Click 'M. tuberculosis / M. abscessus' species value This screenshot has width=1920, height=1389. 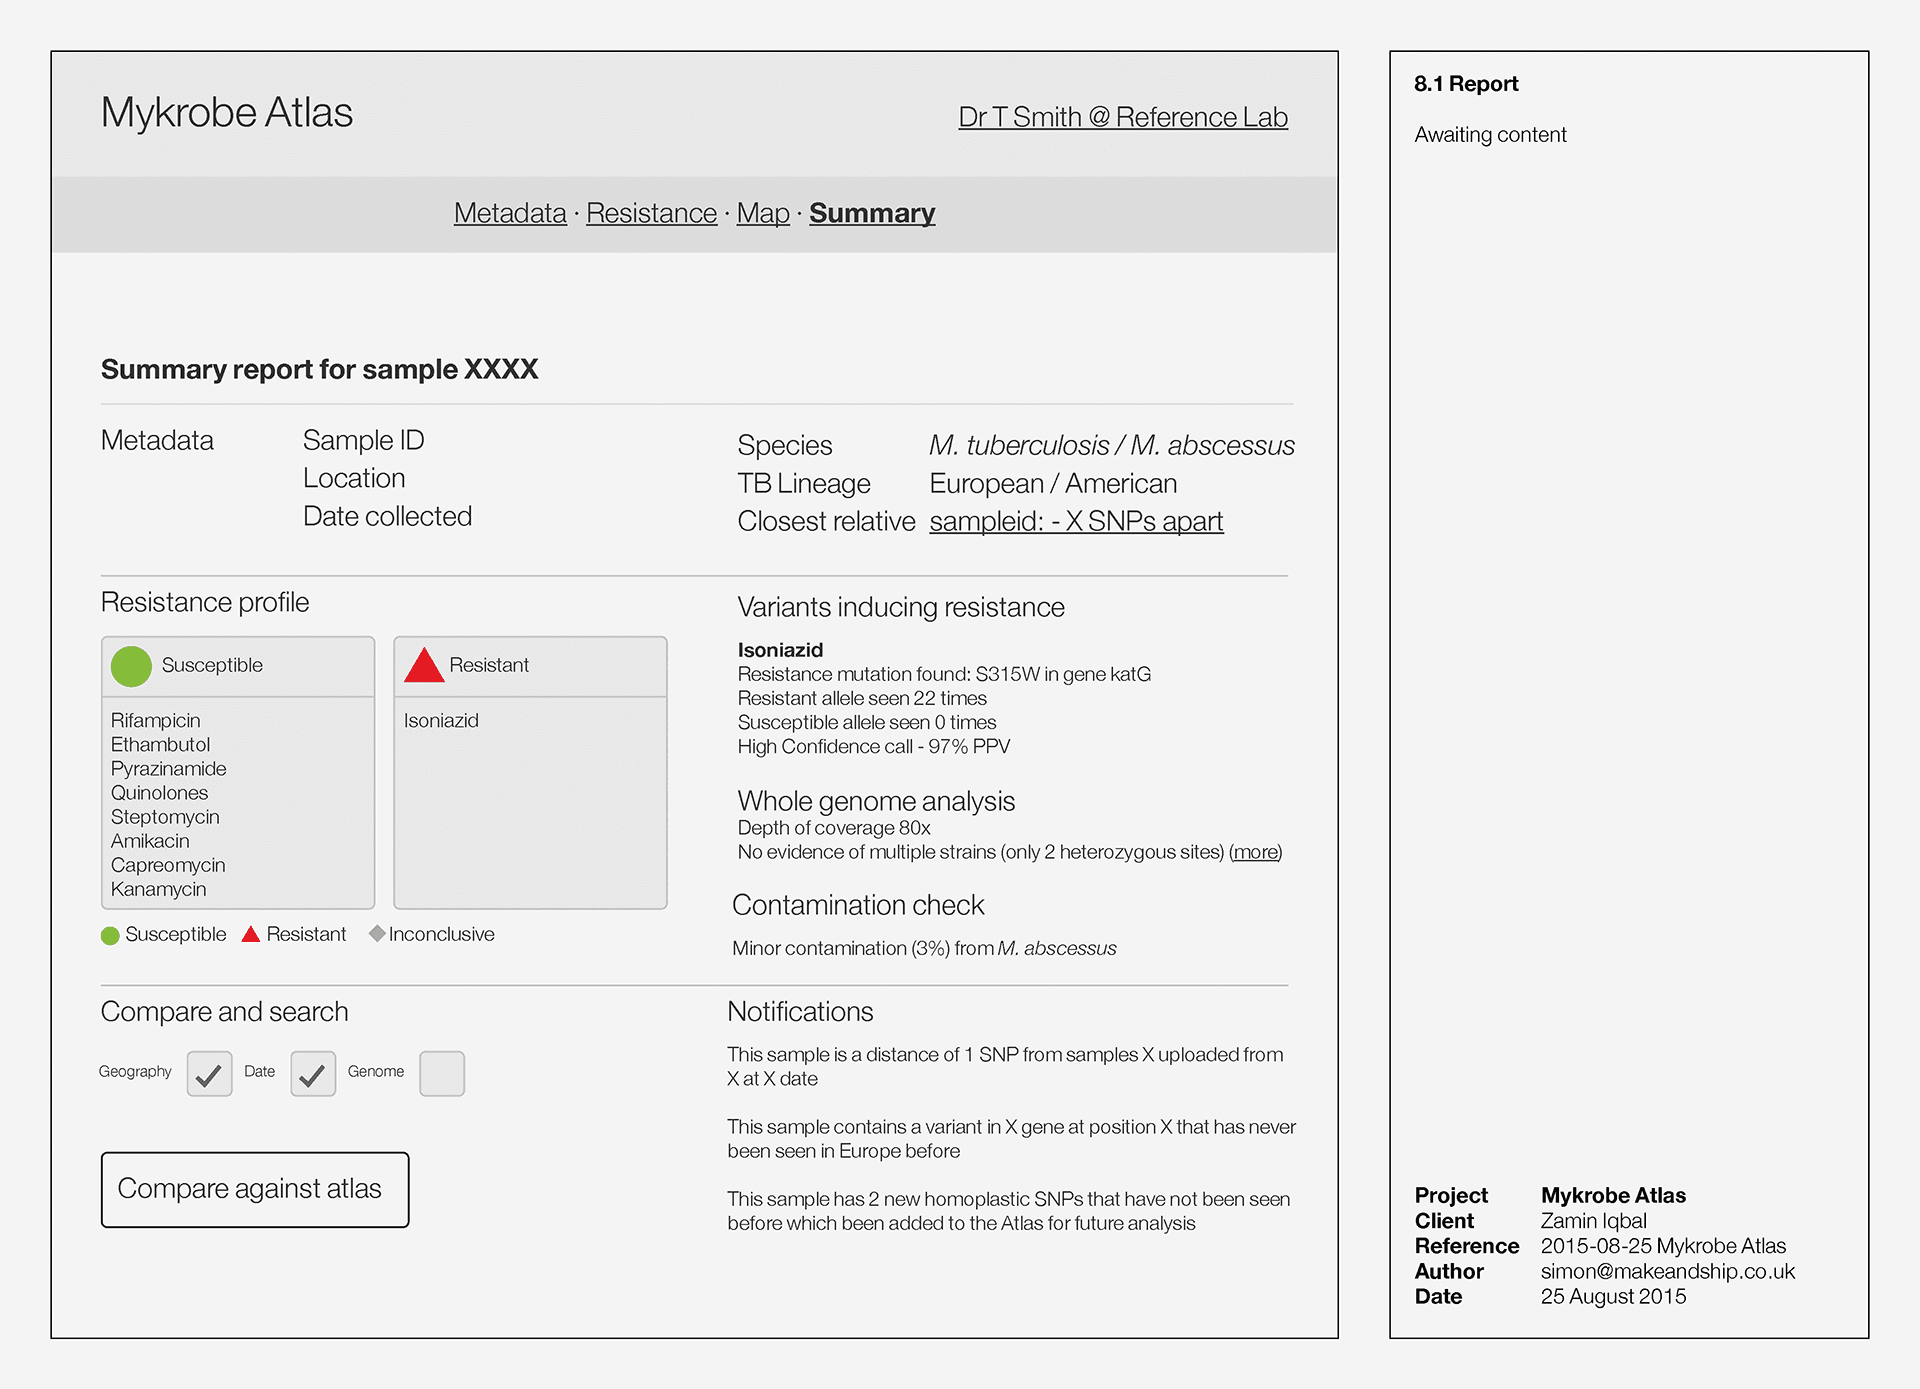pyautogui.click(x=1112, y=445)
